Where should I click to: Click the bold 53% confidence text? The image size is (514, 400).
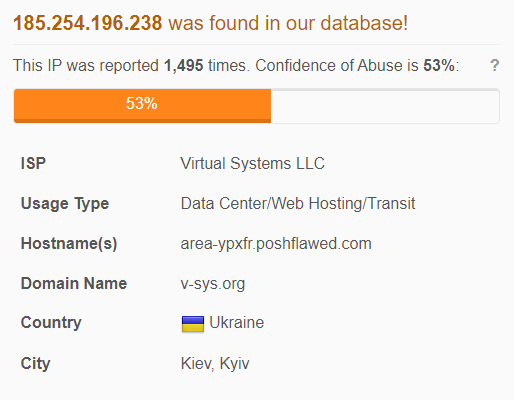click(x=439, y=65)
